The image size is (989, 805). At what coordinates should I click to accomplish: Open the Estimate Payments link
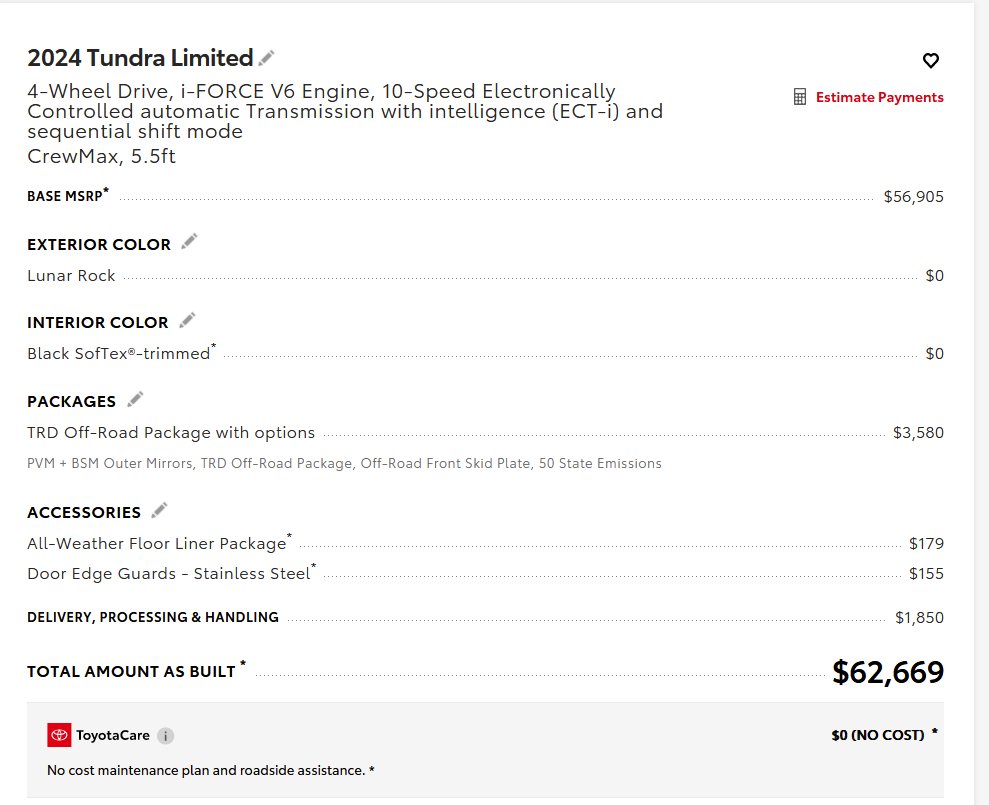(x=879, y=97)
